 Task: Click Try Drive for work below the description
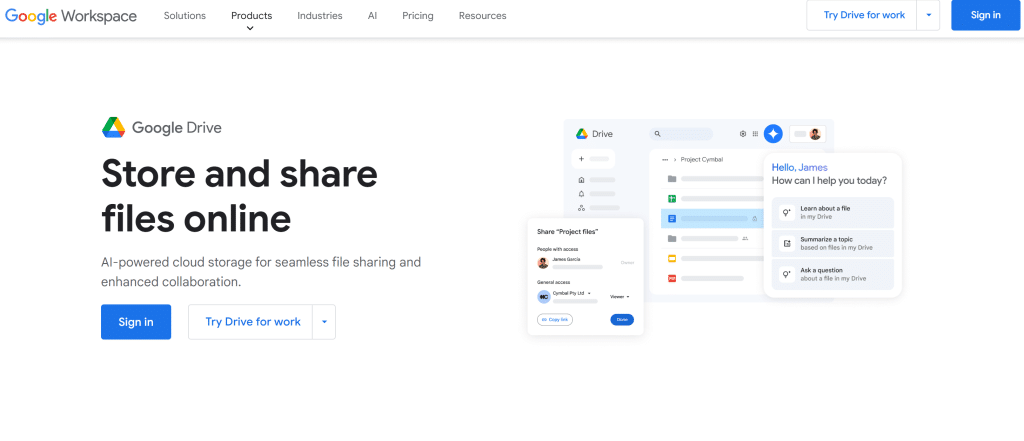pos(253,321)
